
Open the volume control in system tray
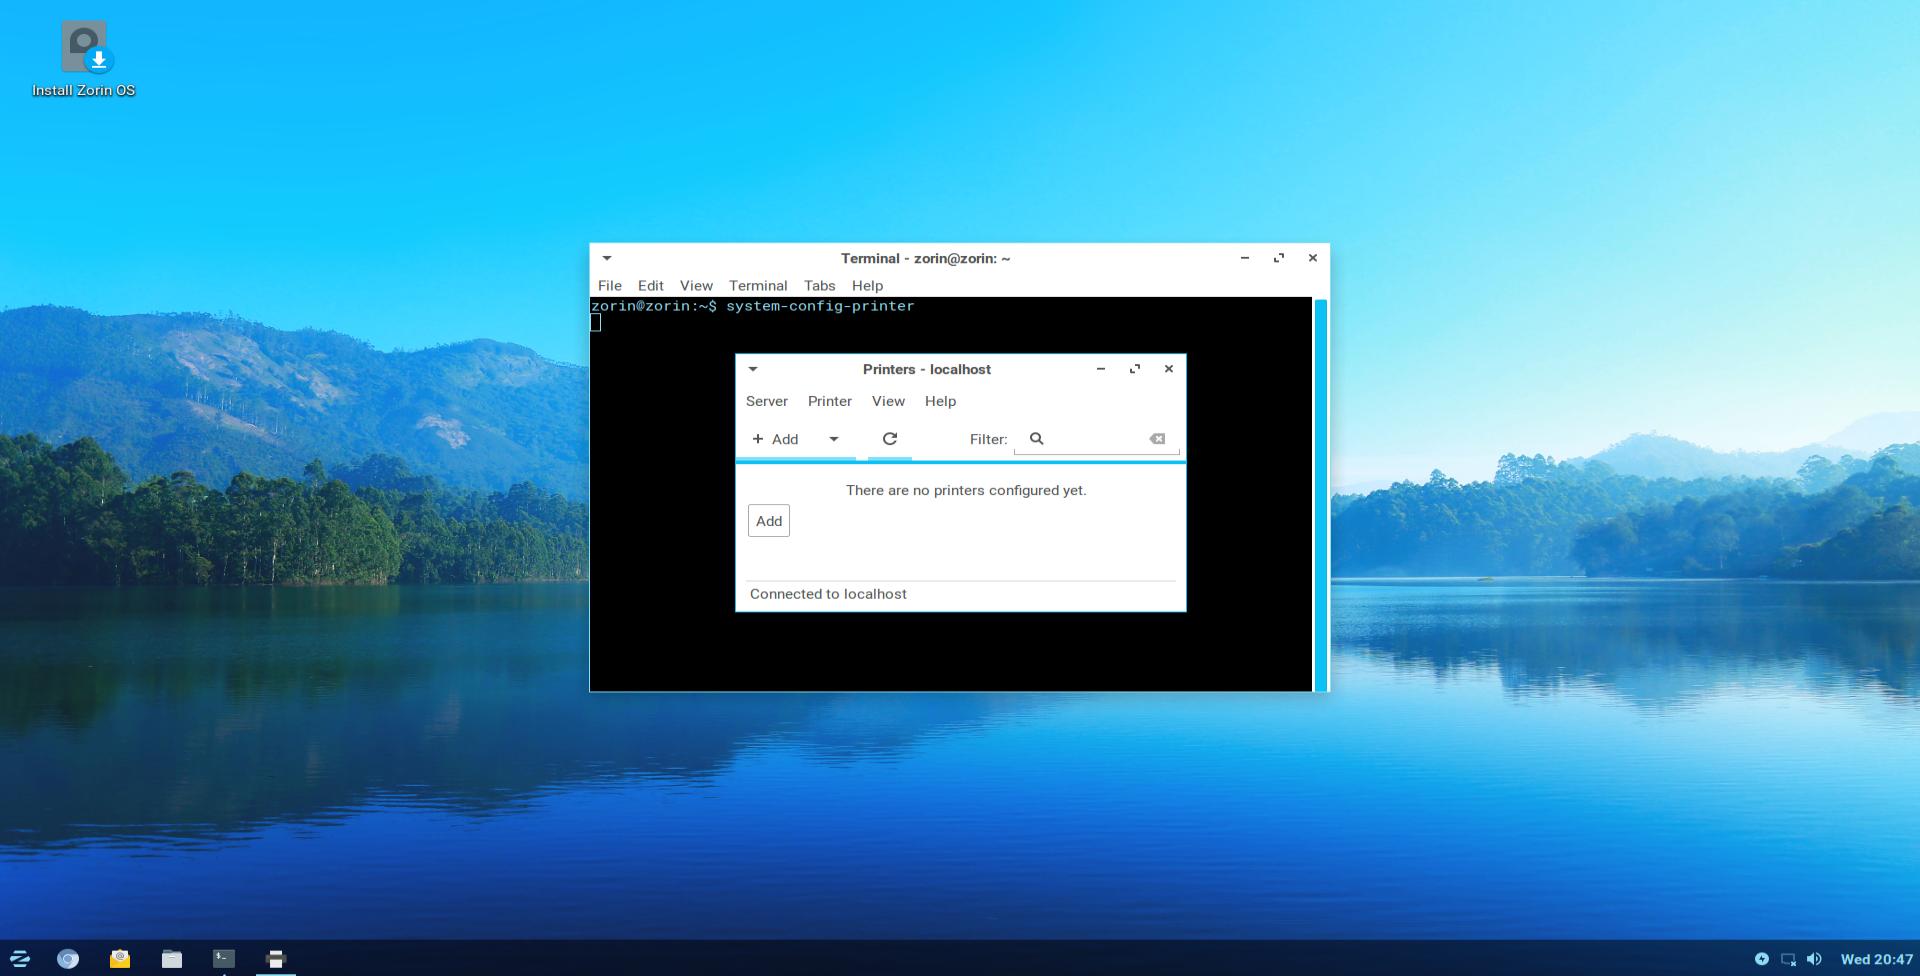tap(1814, 959)
